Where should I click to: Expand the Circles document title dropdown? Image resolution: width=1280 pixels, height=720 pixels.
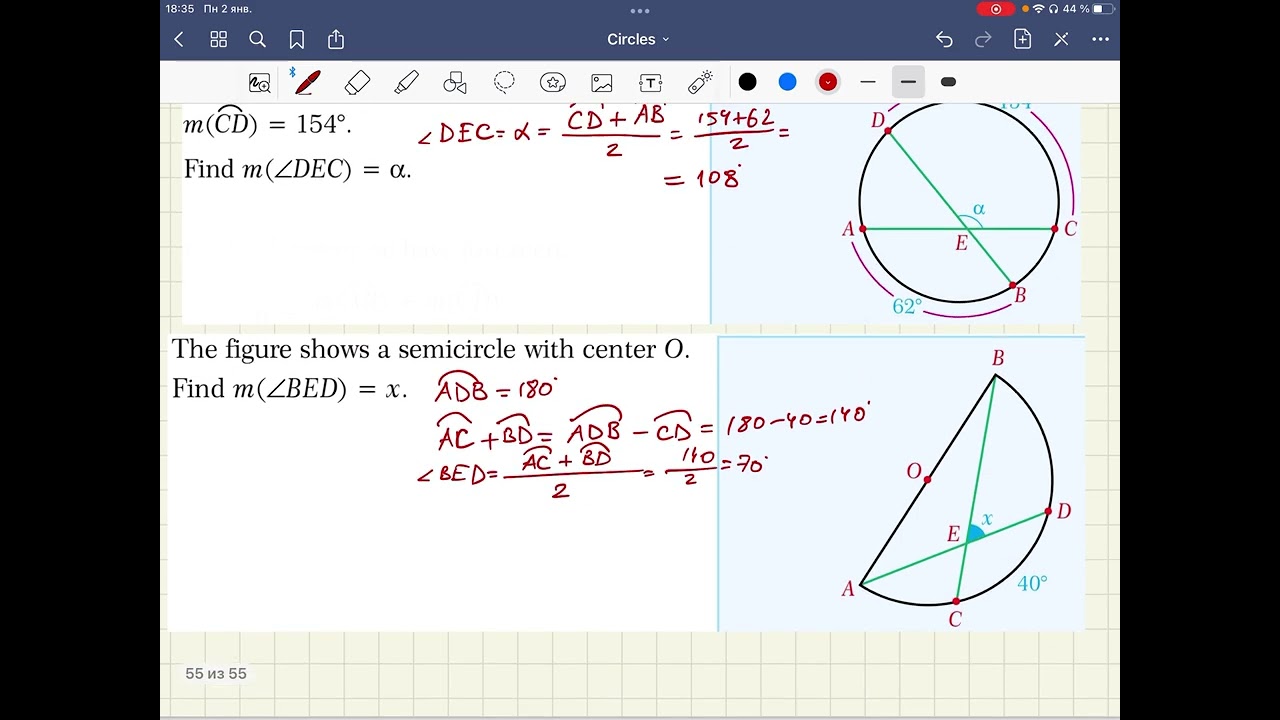(x=638, y=39)
